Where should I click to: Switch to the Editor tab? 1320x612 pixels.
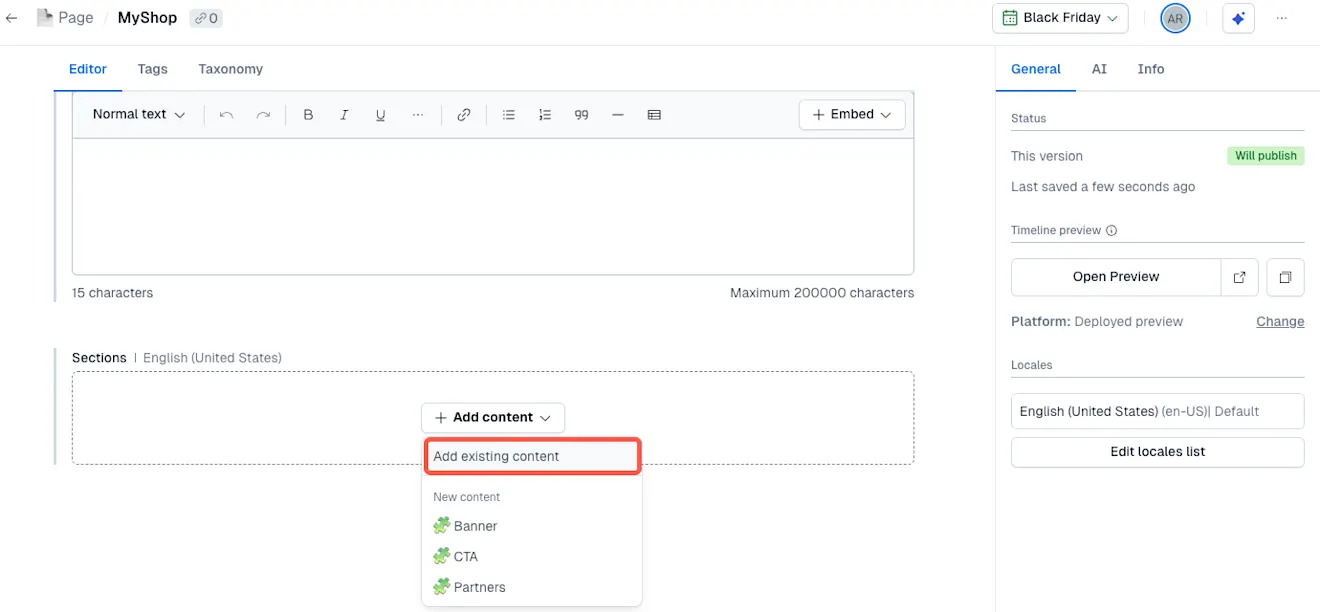(x=88, y=69)
